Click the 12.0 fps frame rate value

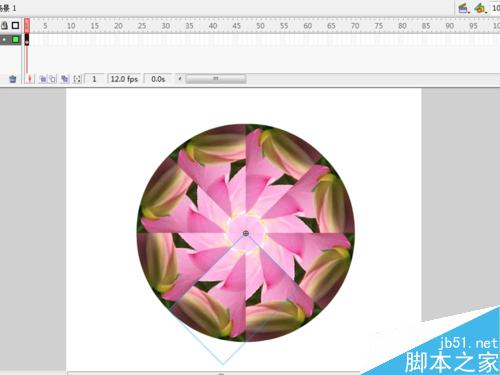click(x=124, y=79)
